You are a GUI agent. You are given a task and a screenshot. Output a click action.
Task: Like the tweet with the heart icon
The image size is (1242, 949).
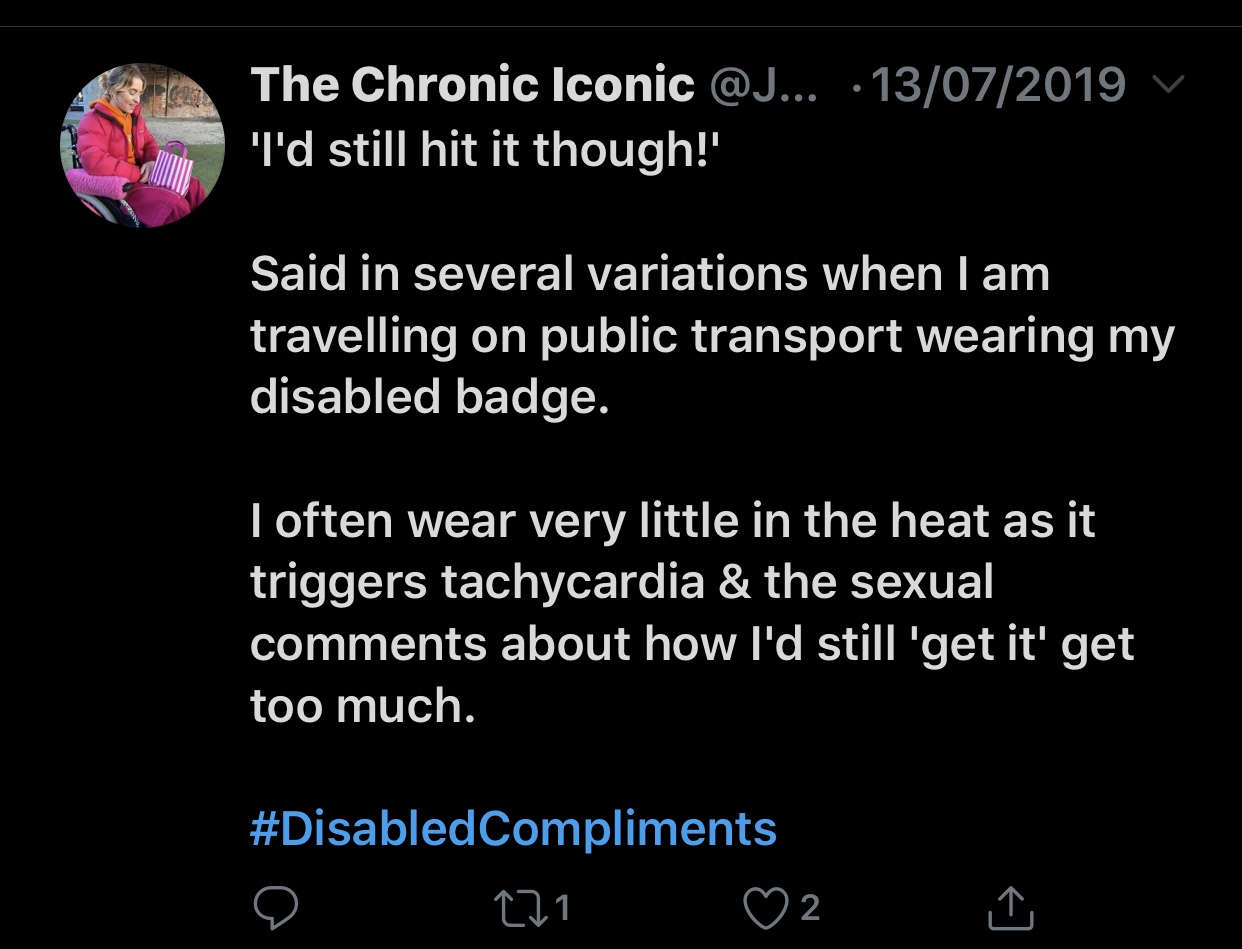[767, 906]
